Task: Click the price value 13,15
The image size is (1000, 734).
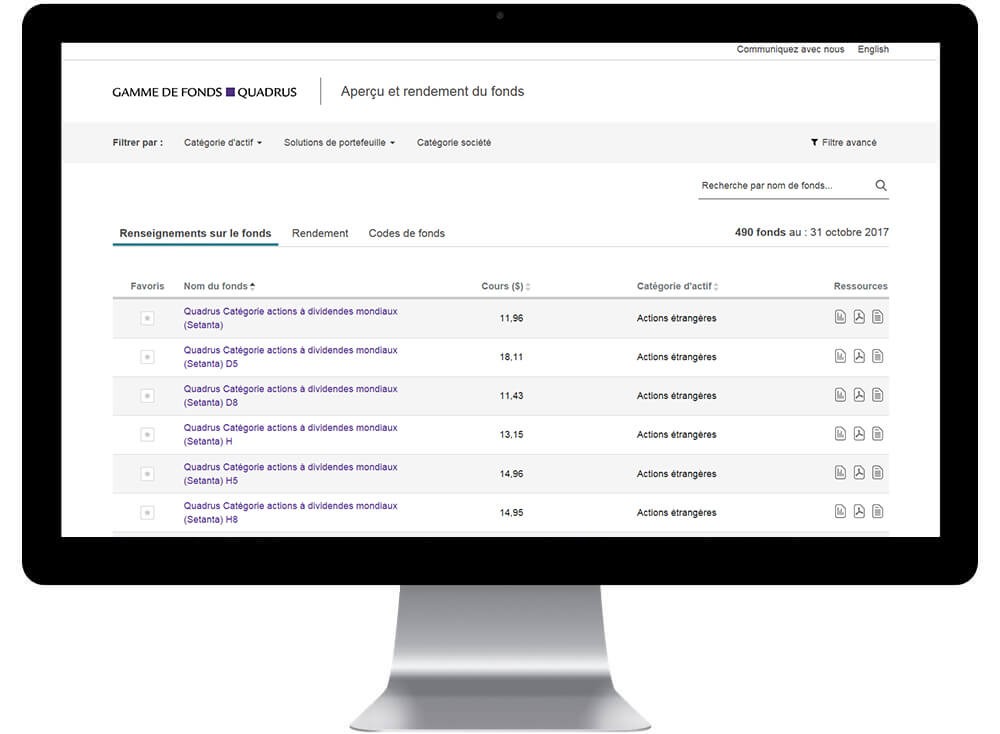Action: 511,435
